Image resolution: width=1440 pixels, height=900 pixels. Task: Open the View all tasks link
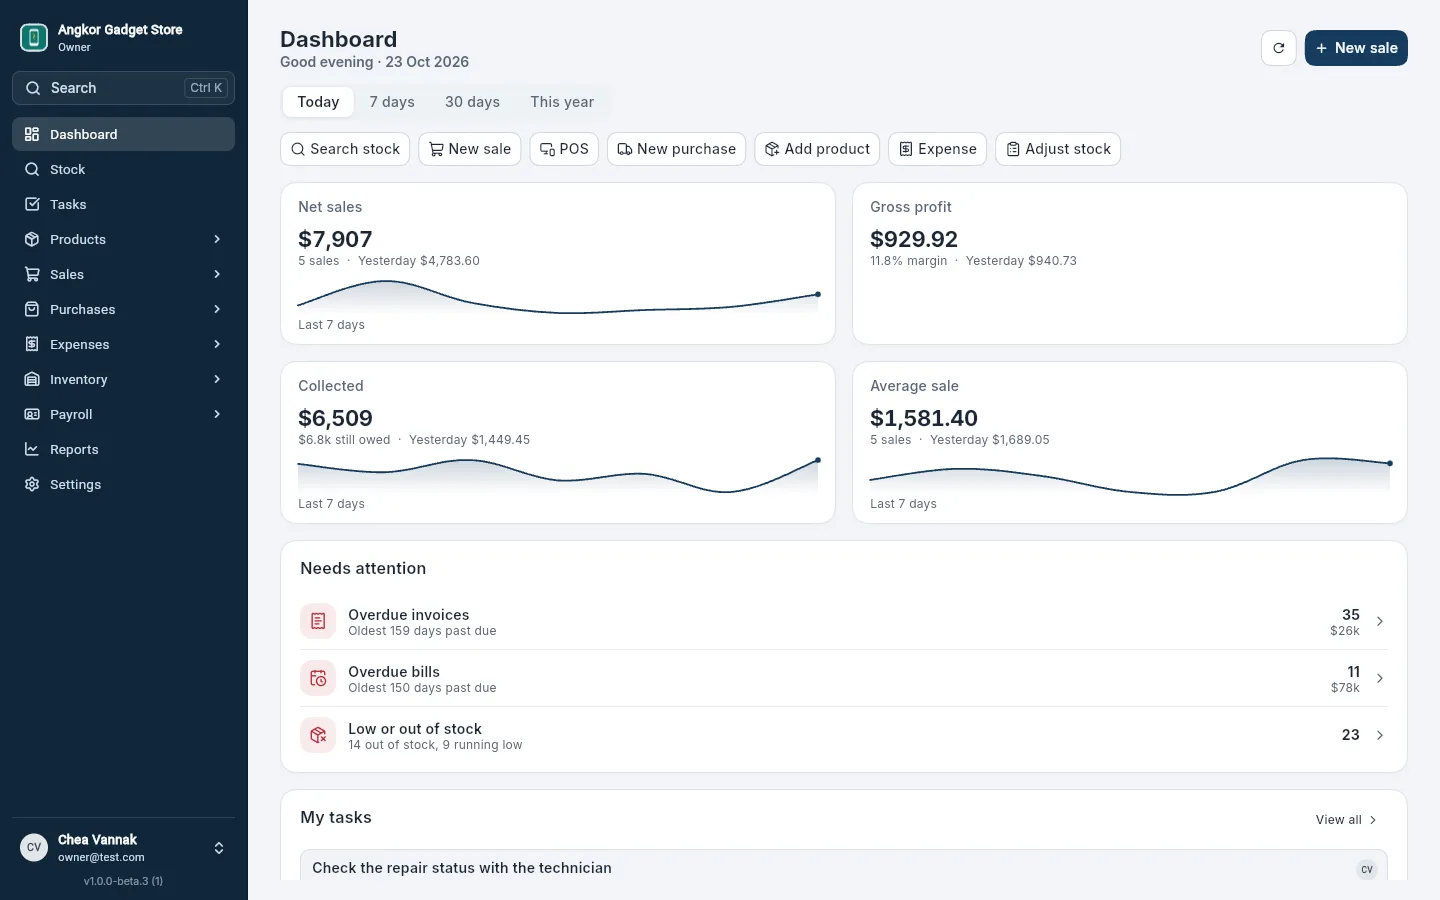tap(1346, 820)
